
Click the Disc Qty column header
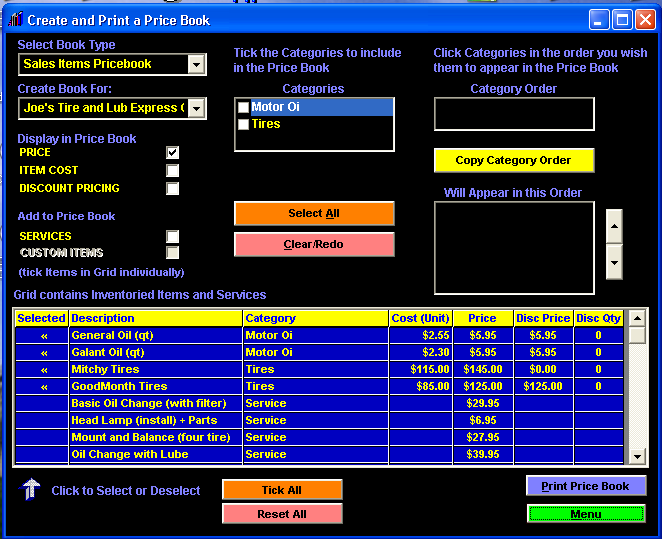coord(599,318)
